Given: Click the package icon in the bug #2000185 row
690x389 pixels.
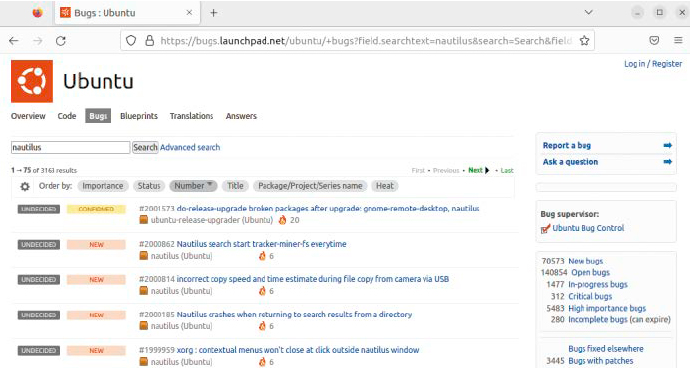Looking at the screenshot, I should [x=143, y=326].
